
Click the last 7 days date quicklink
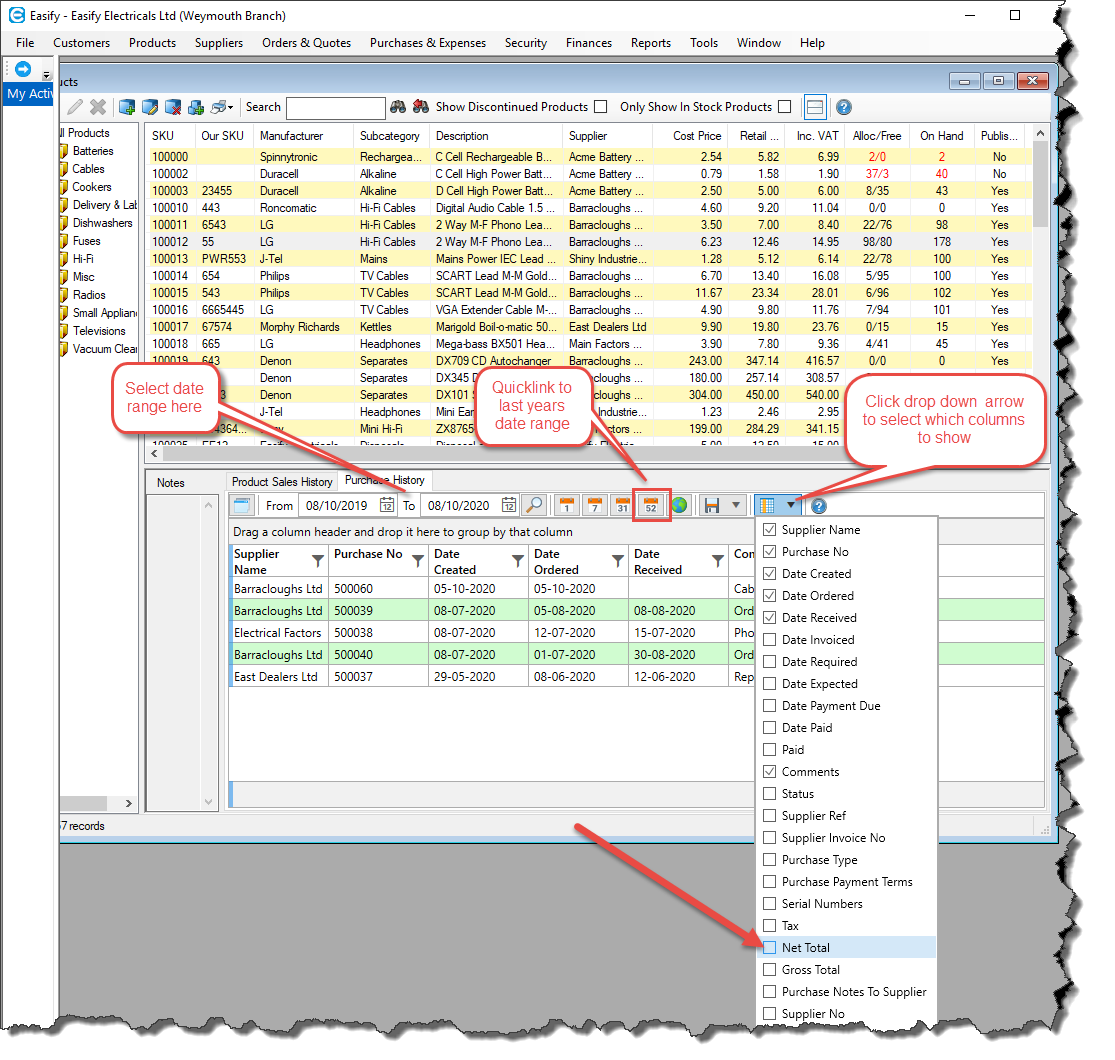[x=594, y=506]
